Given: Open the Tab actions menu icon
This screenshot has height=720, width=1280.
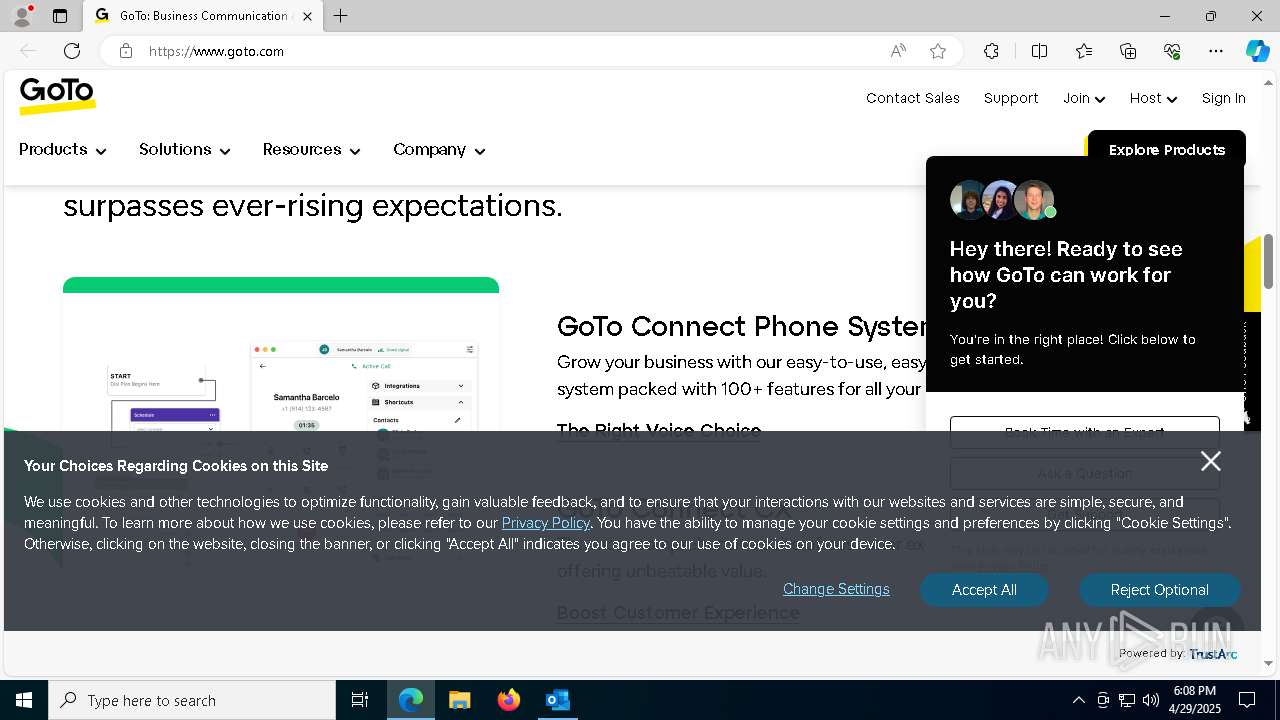Looking at the screenshot, I should [x=60, y=16].
